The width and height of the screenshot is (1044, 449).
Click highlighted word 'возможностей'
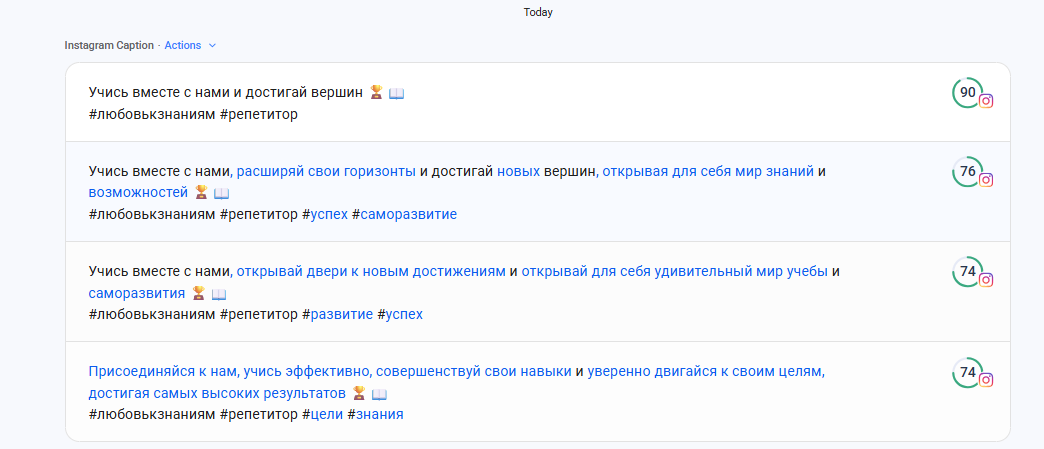(x=138, y=193)
